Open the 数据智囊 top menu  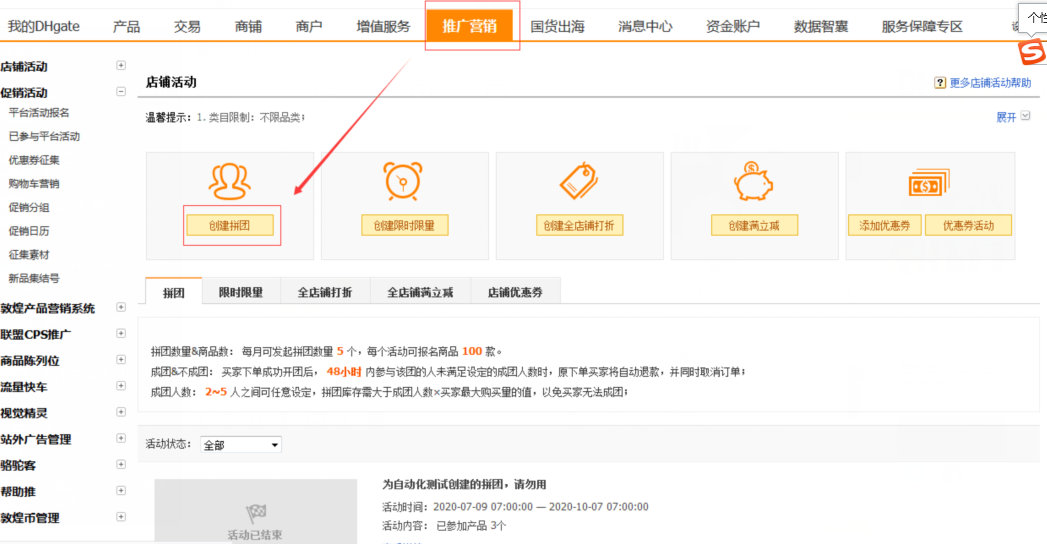[821, 27]
